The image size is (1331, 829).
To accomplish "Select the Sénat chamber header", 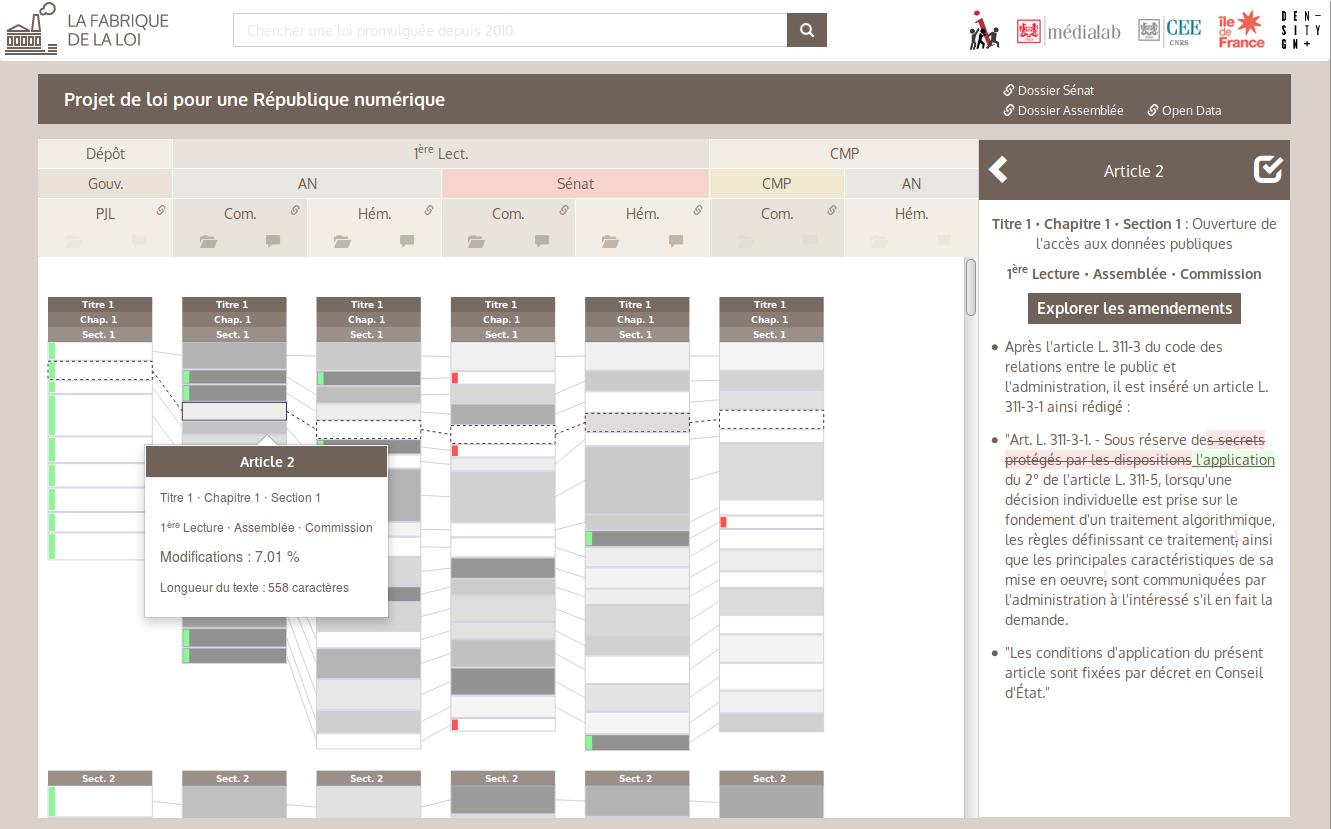I will pos(575,184).
